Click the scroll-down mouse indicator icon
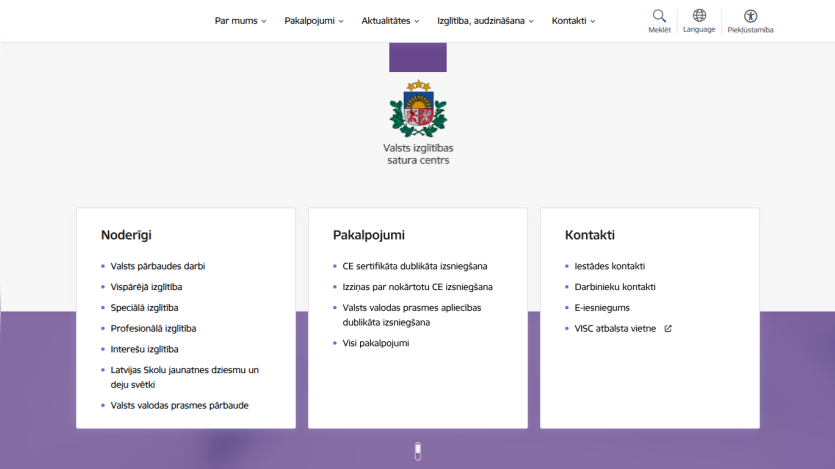Image resolution: width=835 pixels, height=469 pixels. tap(418, 451)
